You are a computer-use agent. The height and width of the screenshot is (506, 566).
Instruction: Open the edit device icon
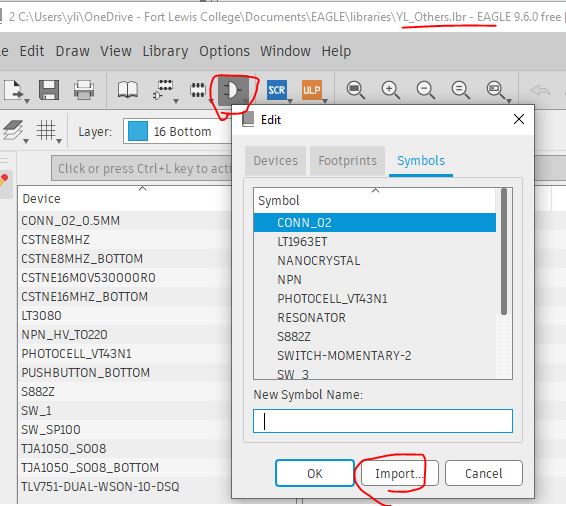[x=163, y=90]
